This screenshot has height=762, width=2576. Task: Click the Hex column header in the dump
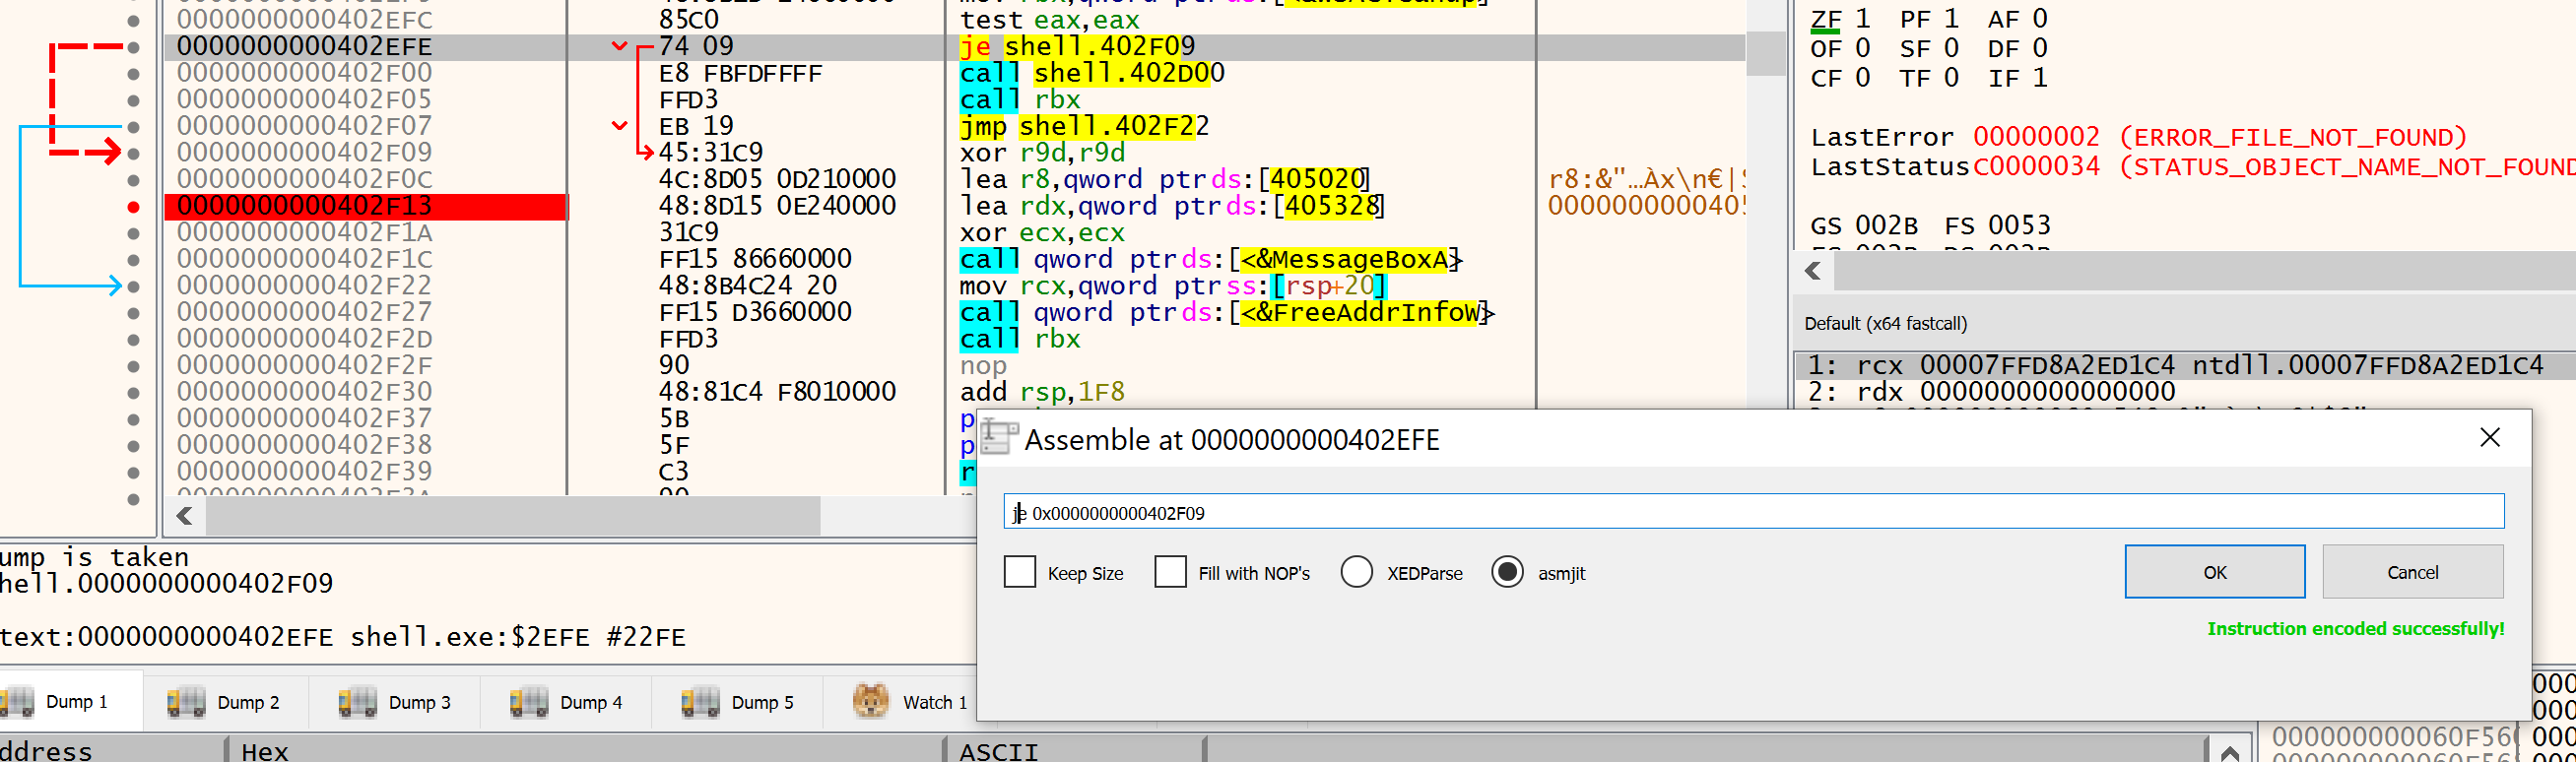pos(264,752)
